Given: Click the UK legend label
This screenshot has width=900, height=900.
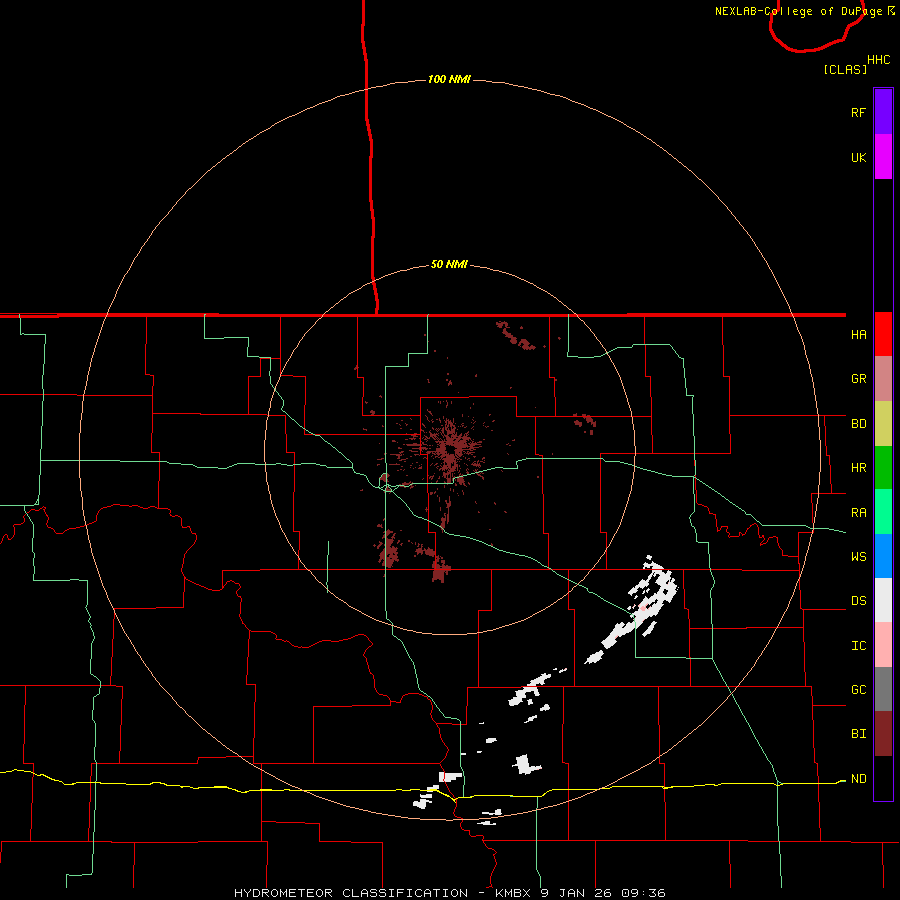Looking at the screenshot, I should [x=858, y=158].
